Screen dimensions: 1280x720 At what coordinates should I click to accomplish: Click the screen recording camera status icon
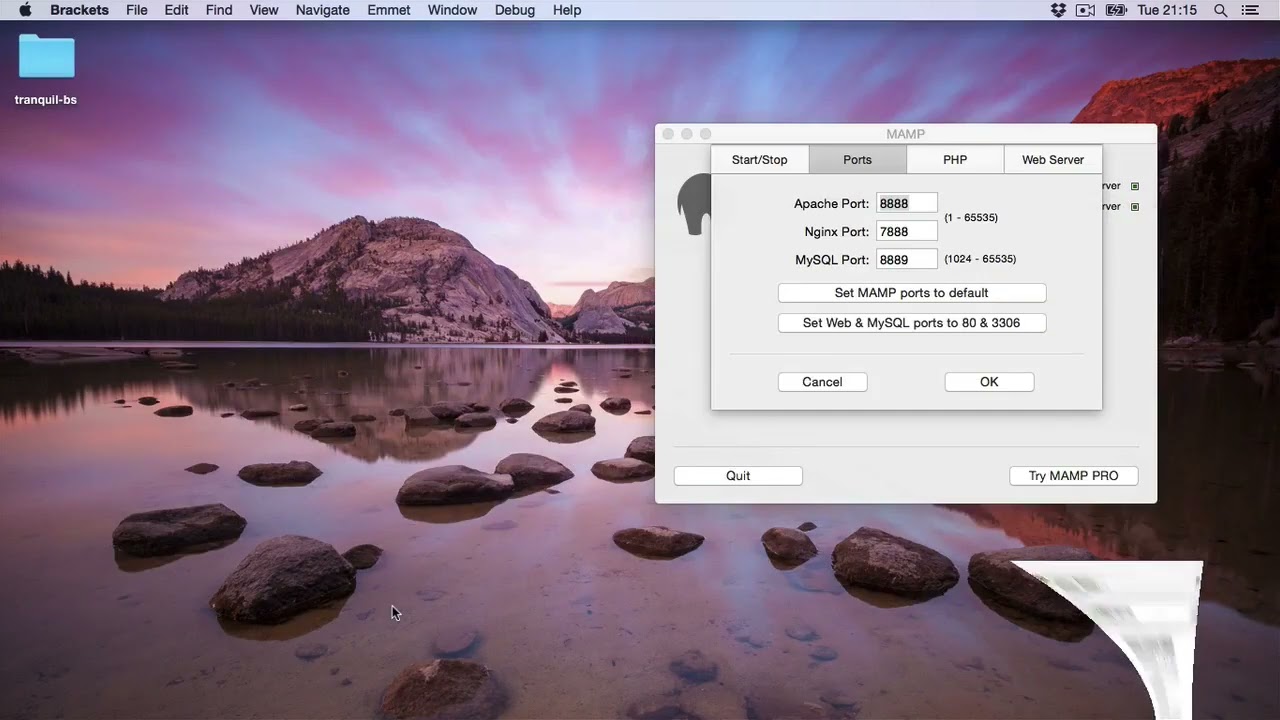(x=1086, y=10)
